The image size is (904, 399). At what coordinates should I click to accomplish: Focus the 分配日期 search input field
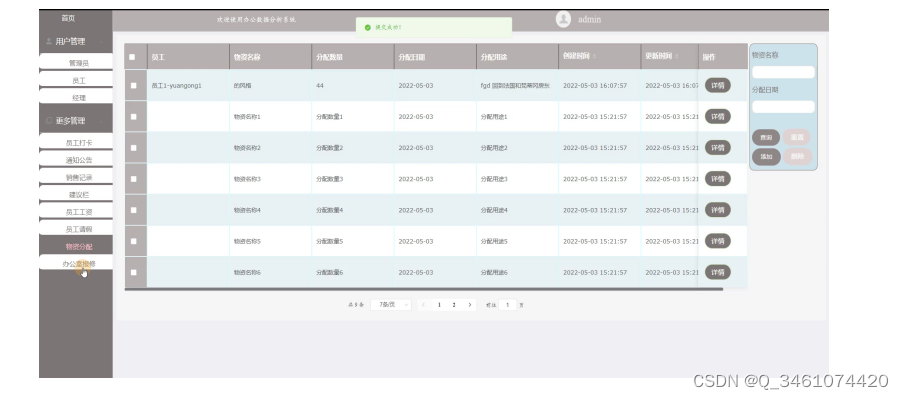(x=783, y=107)
